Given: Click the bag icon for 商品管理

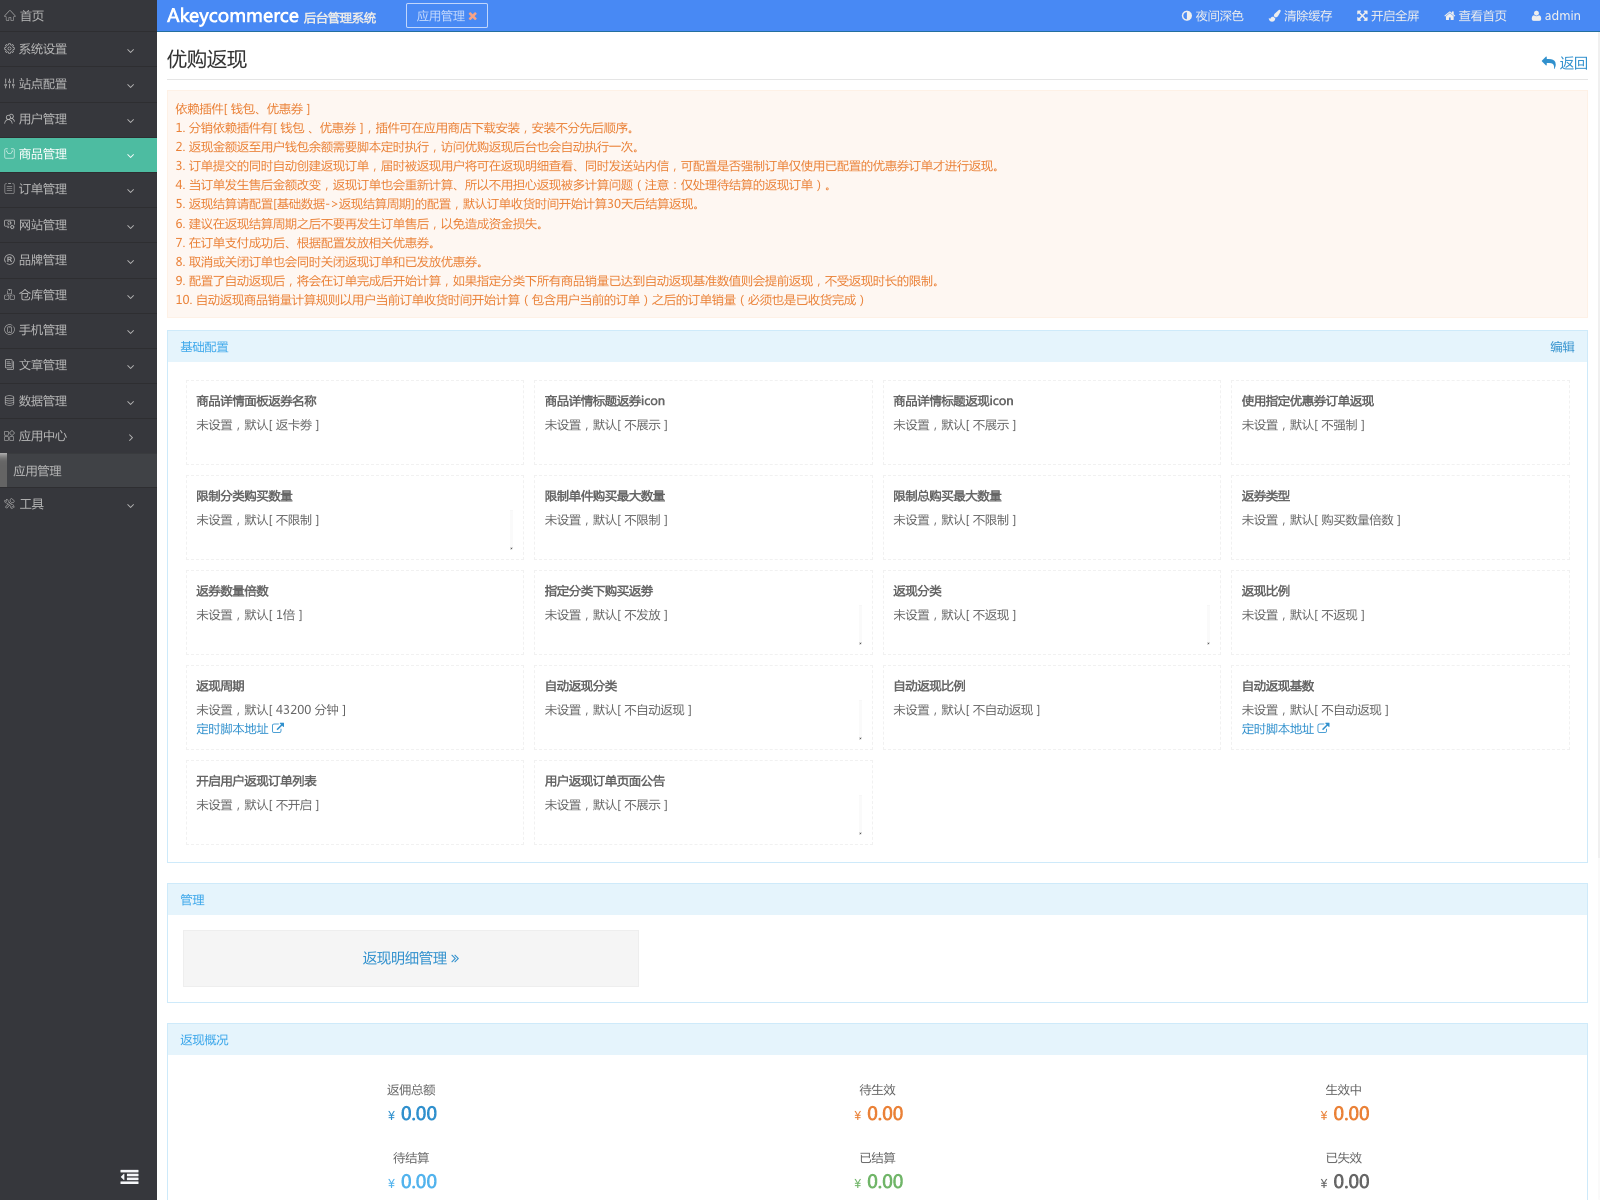Looking at the screenshot, I should (x=10, y=154).
